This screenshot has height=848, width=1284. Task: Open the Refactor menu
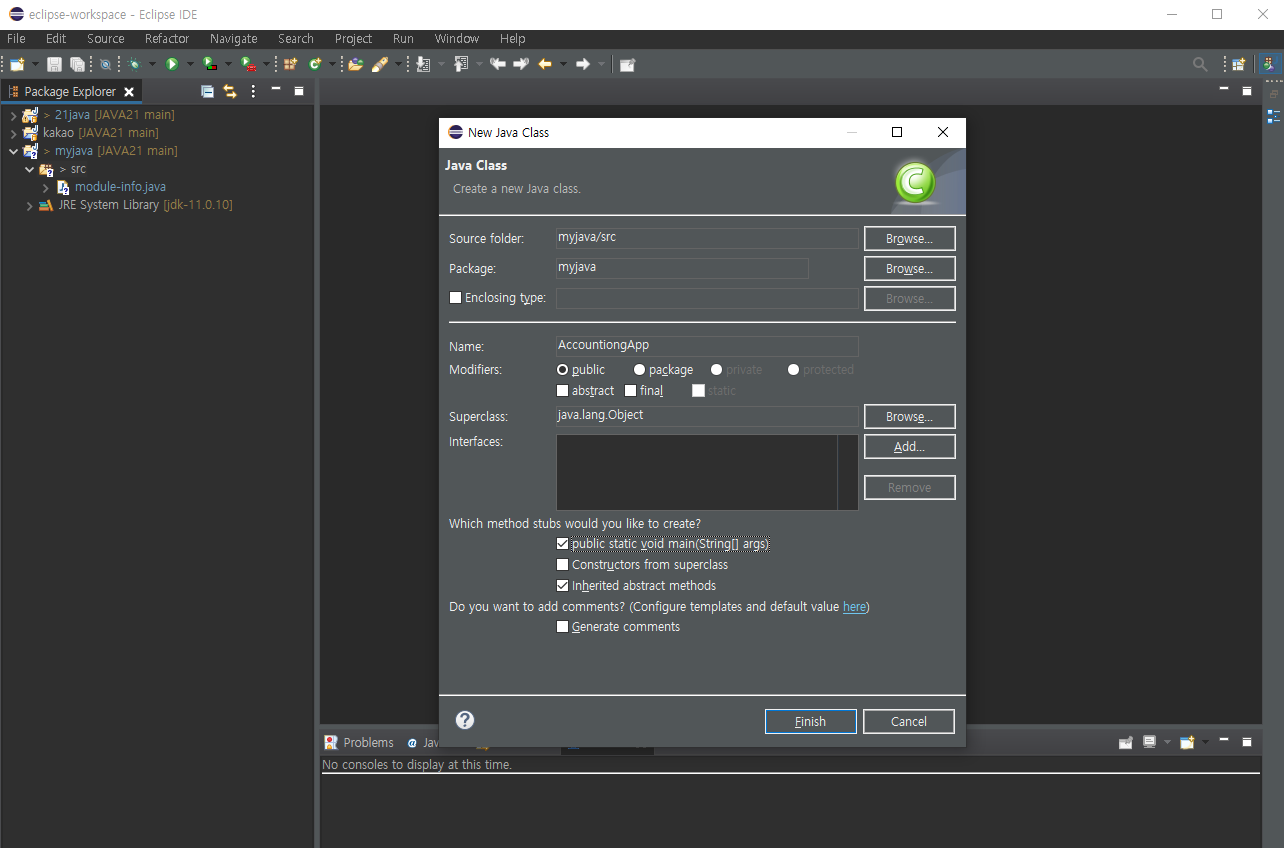pos(167,39)
